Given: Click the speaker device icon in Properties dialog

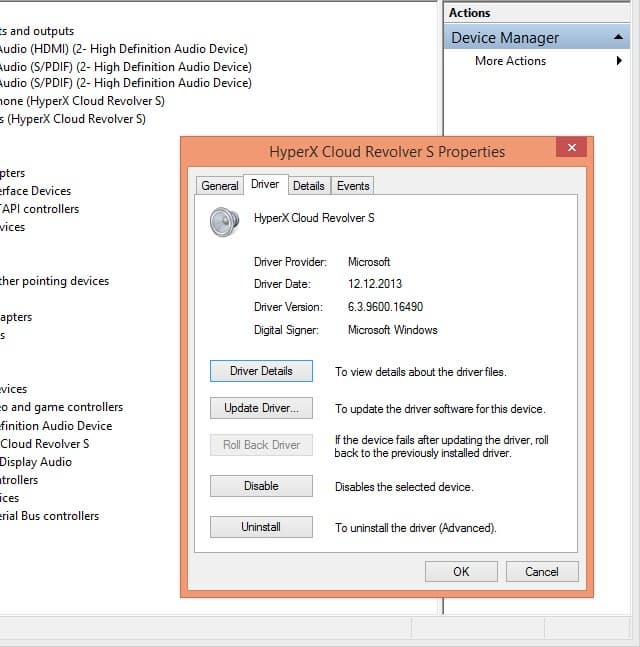Looking at the screenshot, I should tap(224, 222).
